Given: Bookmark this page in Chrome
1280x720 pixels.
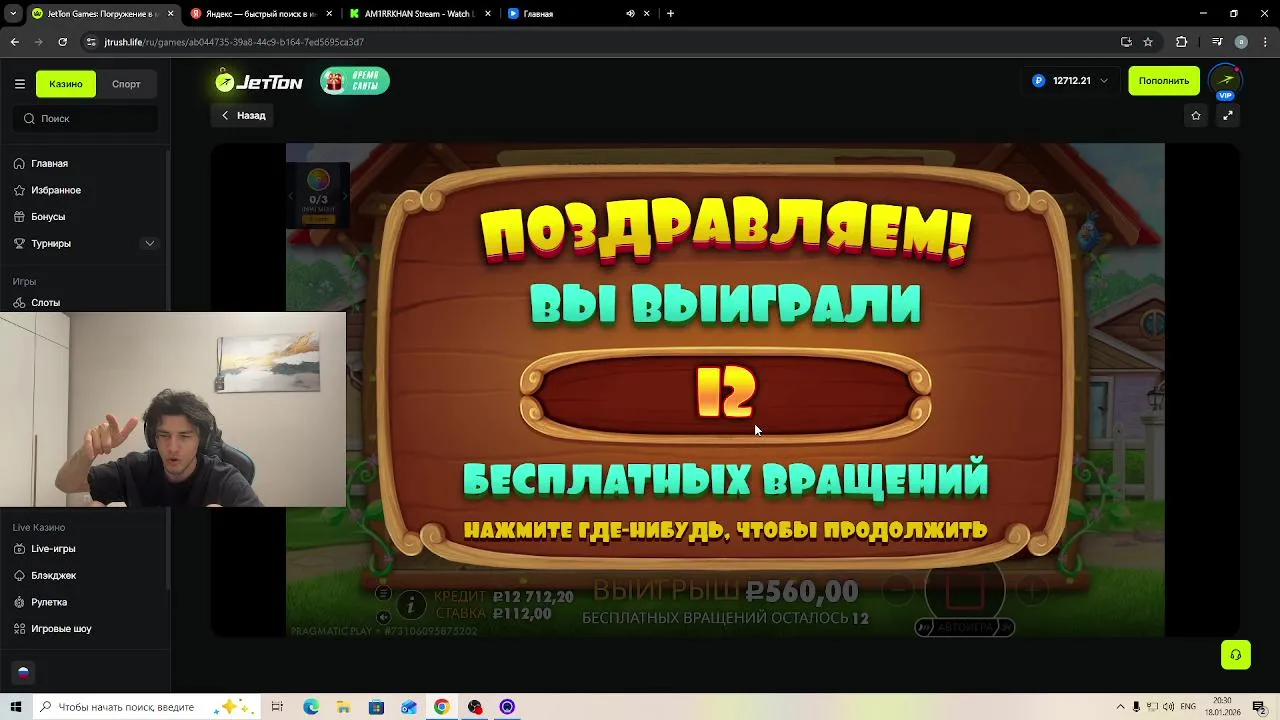Looking at the screenshot, I should 1148,42.
